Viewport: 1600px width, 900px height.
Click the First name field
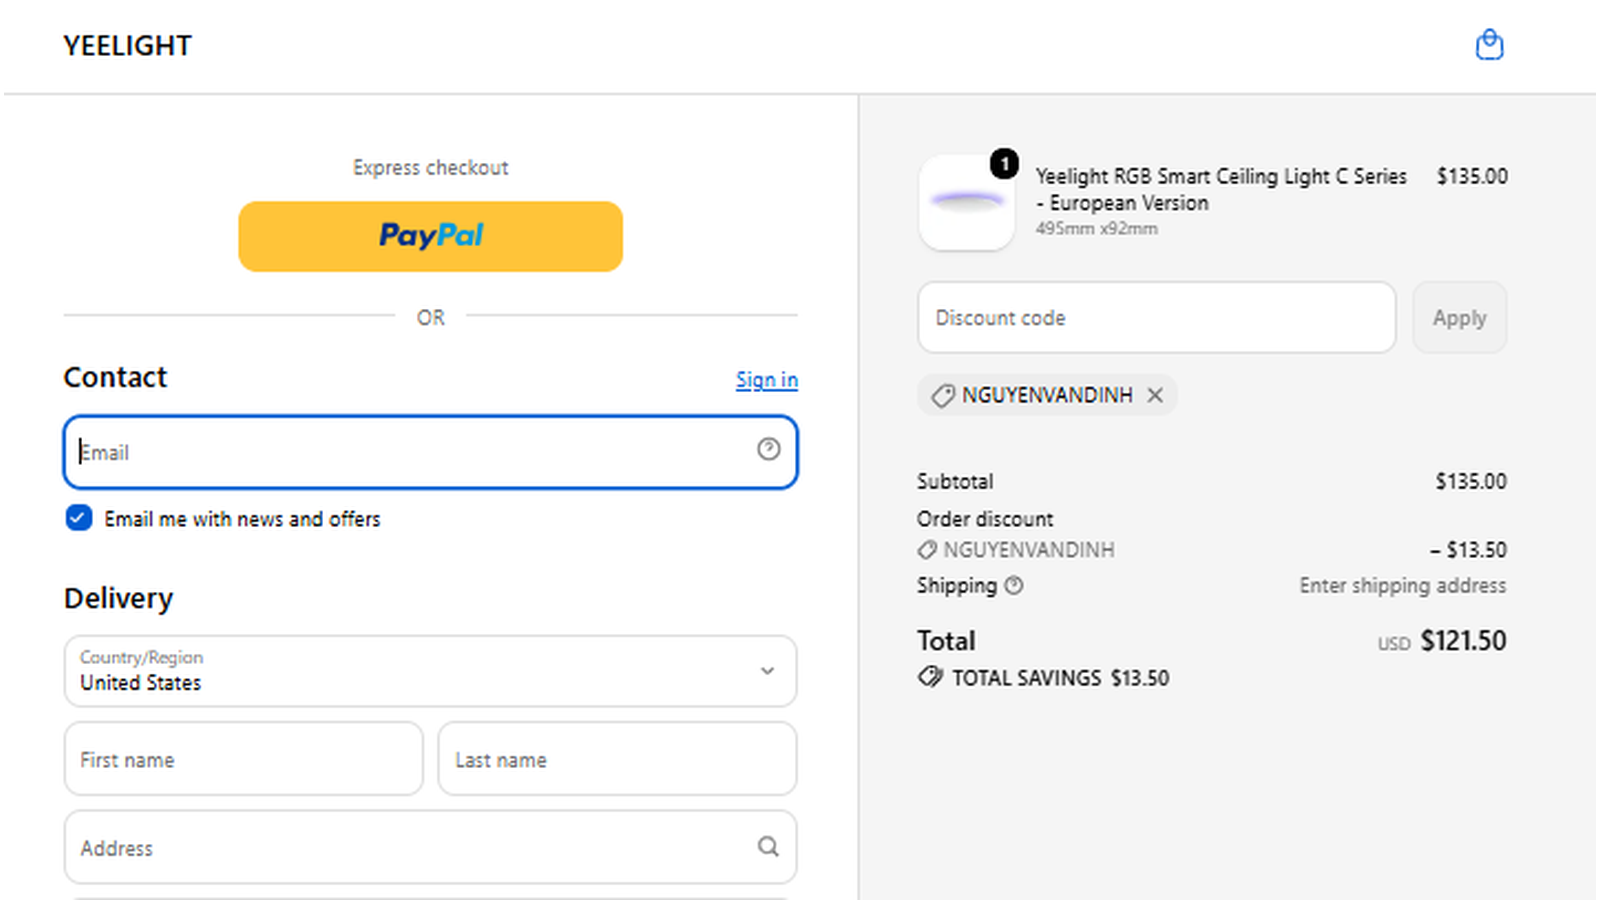(x=243, y=759)
